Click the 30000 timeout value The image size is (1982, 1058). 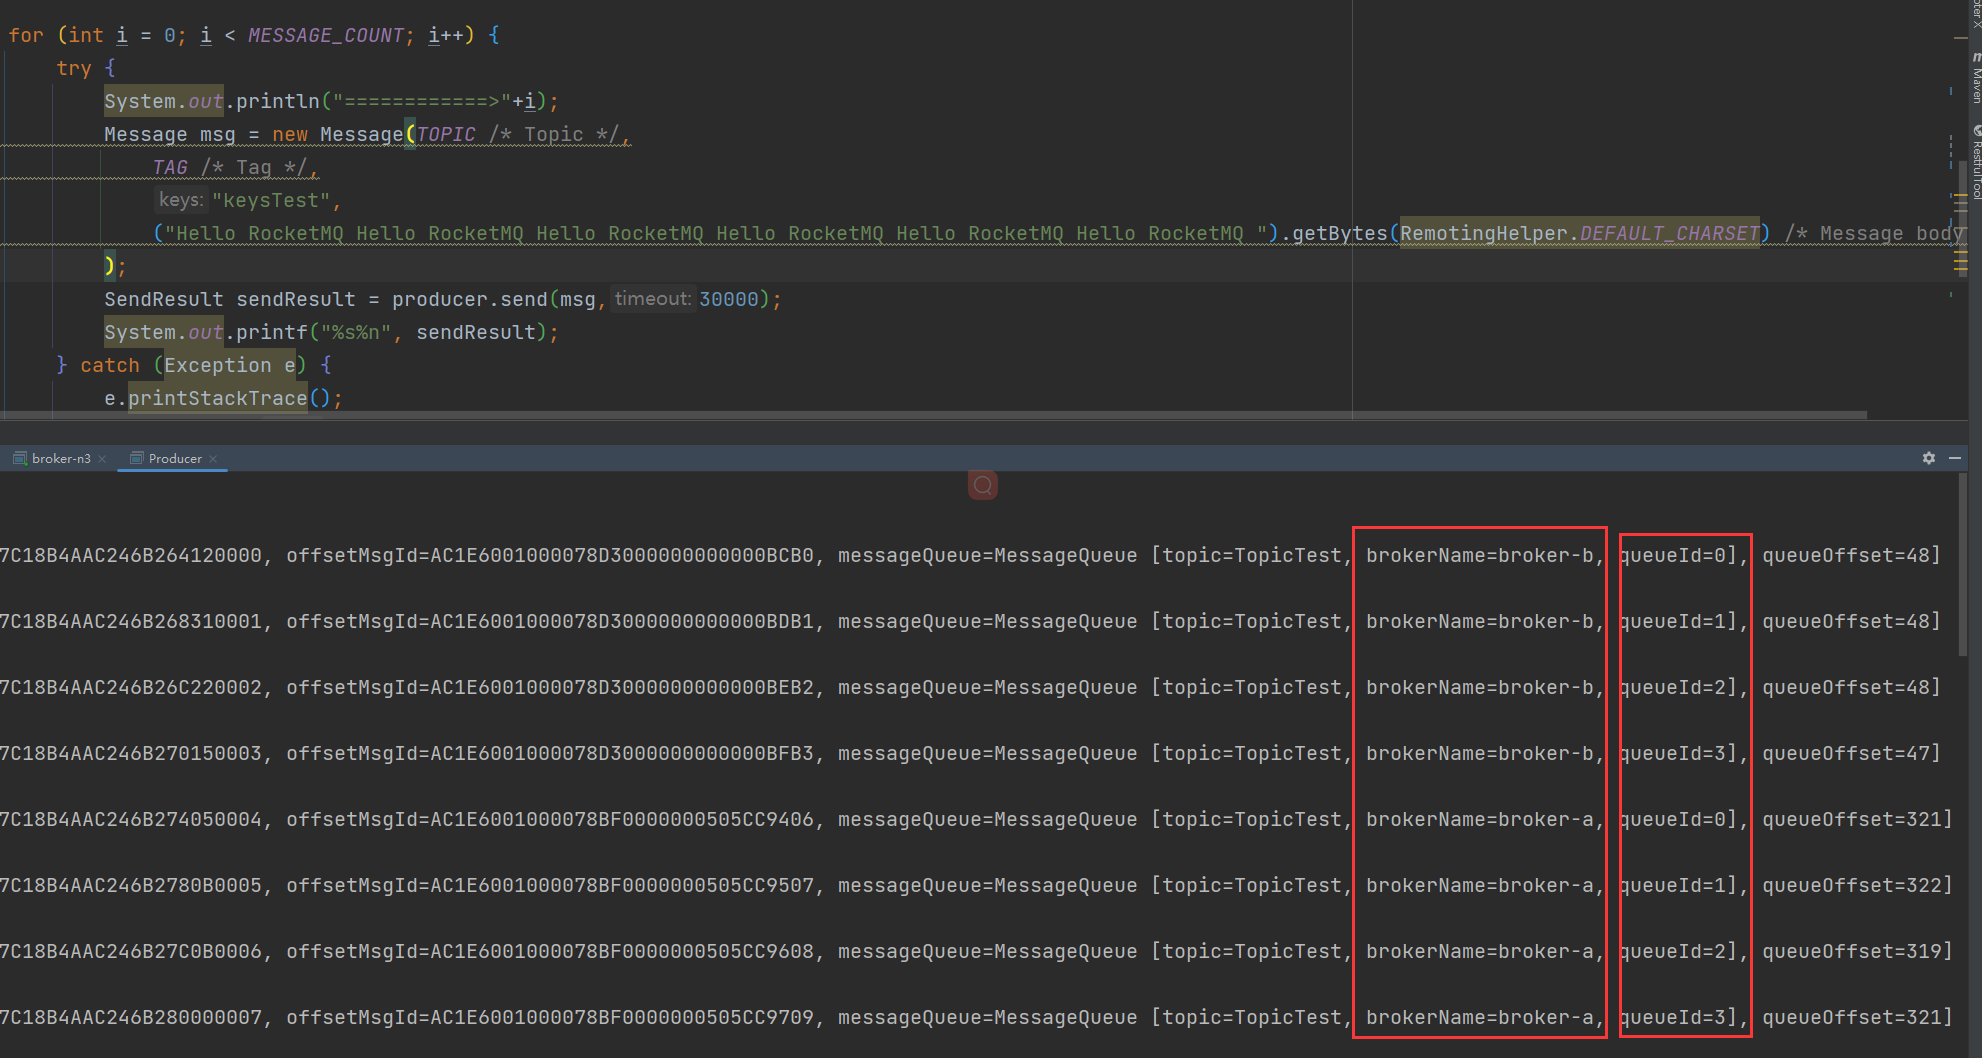click(x=729, y=299)
